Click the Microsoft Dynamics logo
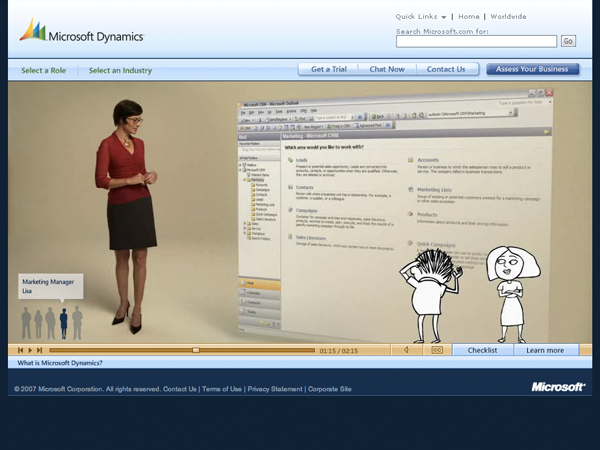 (82, 31)
